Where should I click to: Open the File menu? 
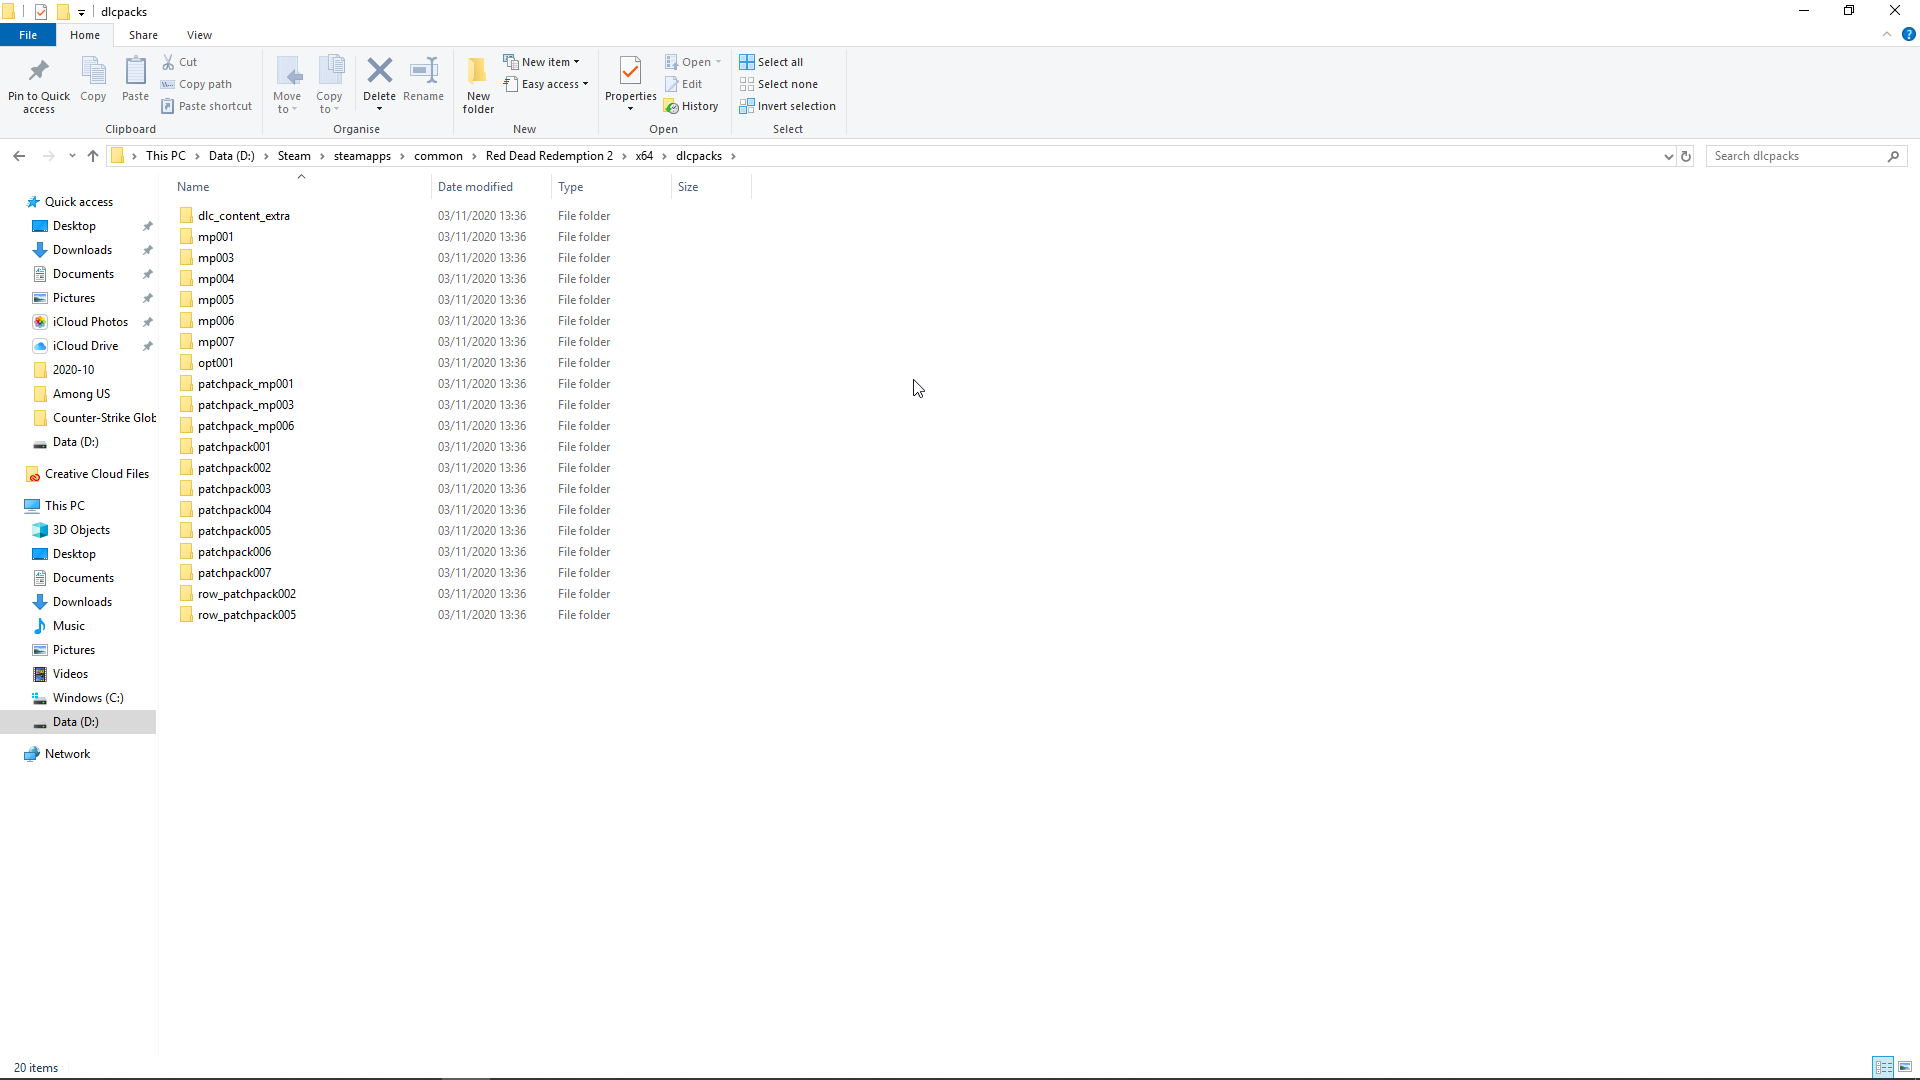tap(27, 34)
